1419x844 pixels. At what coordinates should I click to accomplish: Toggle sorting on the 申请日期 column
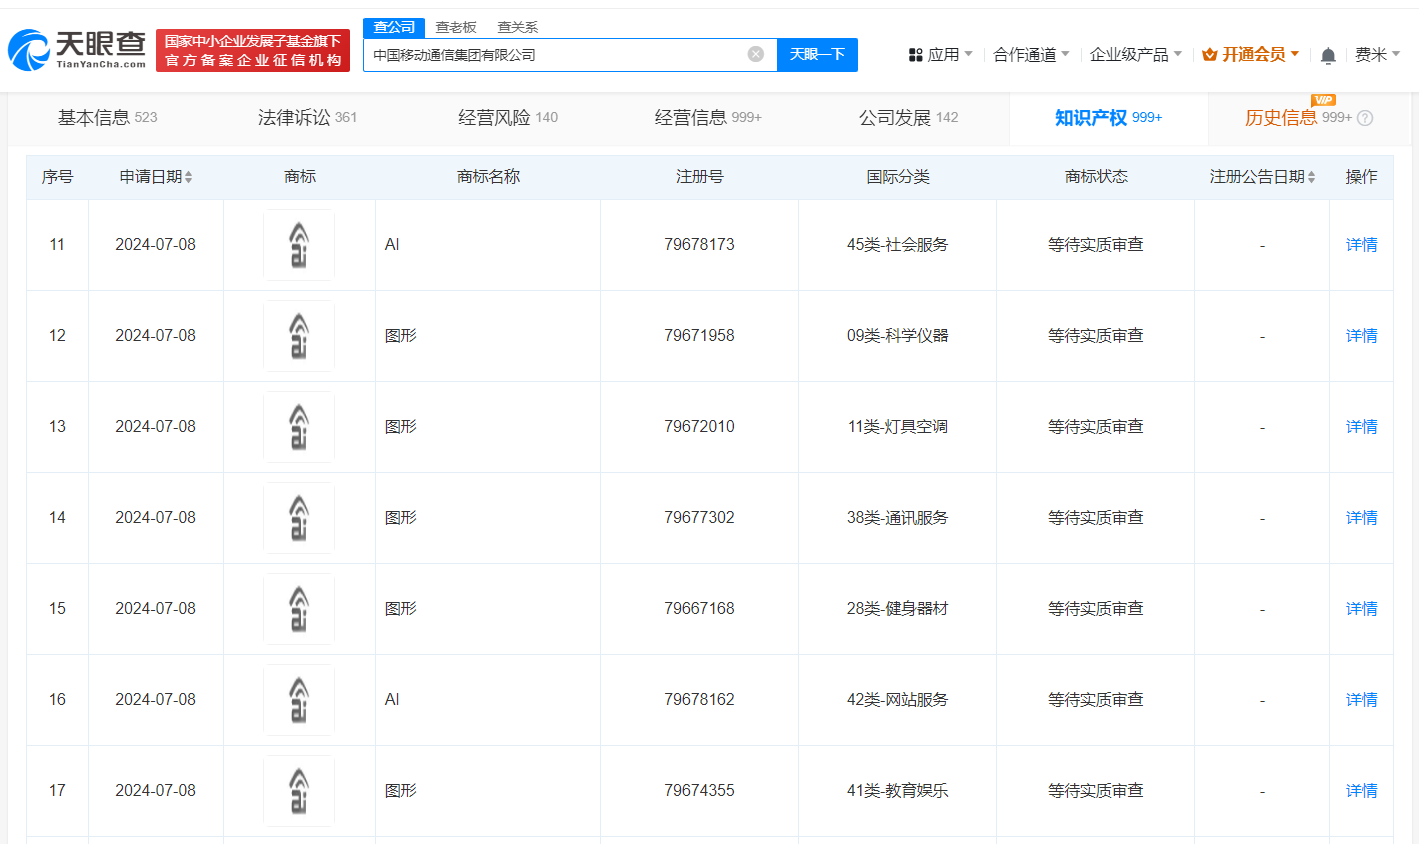coord(190,176)
